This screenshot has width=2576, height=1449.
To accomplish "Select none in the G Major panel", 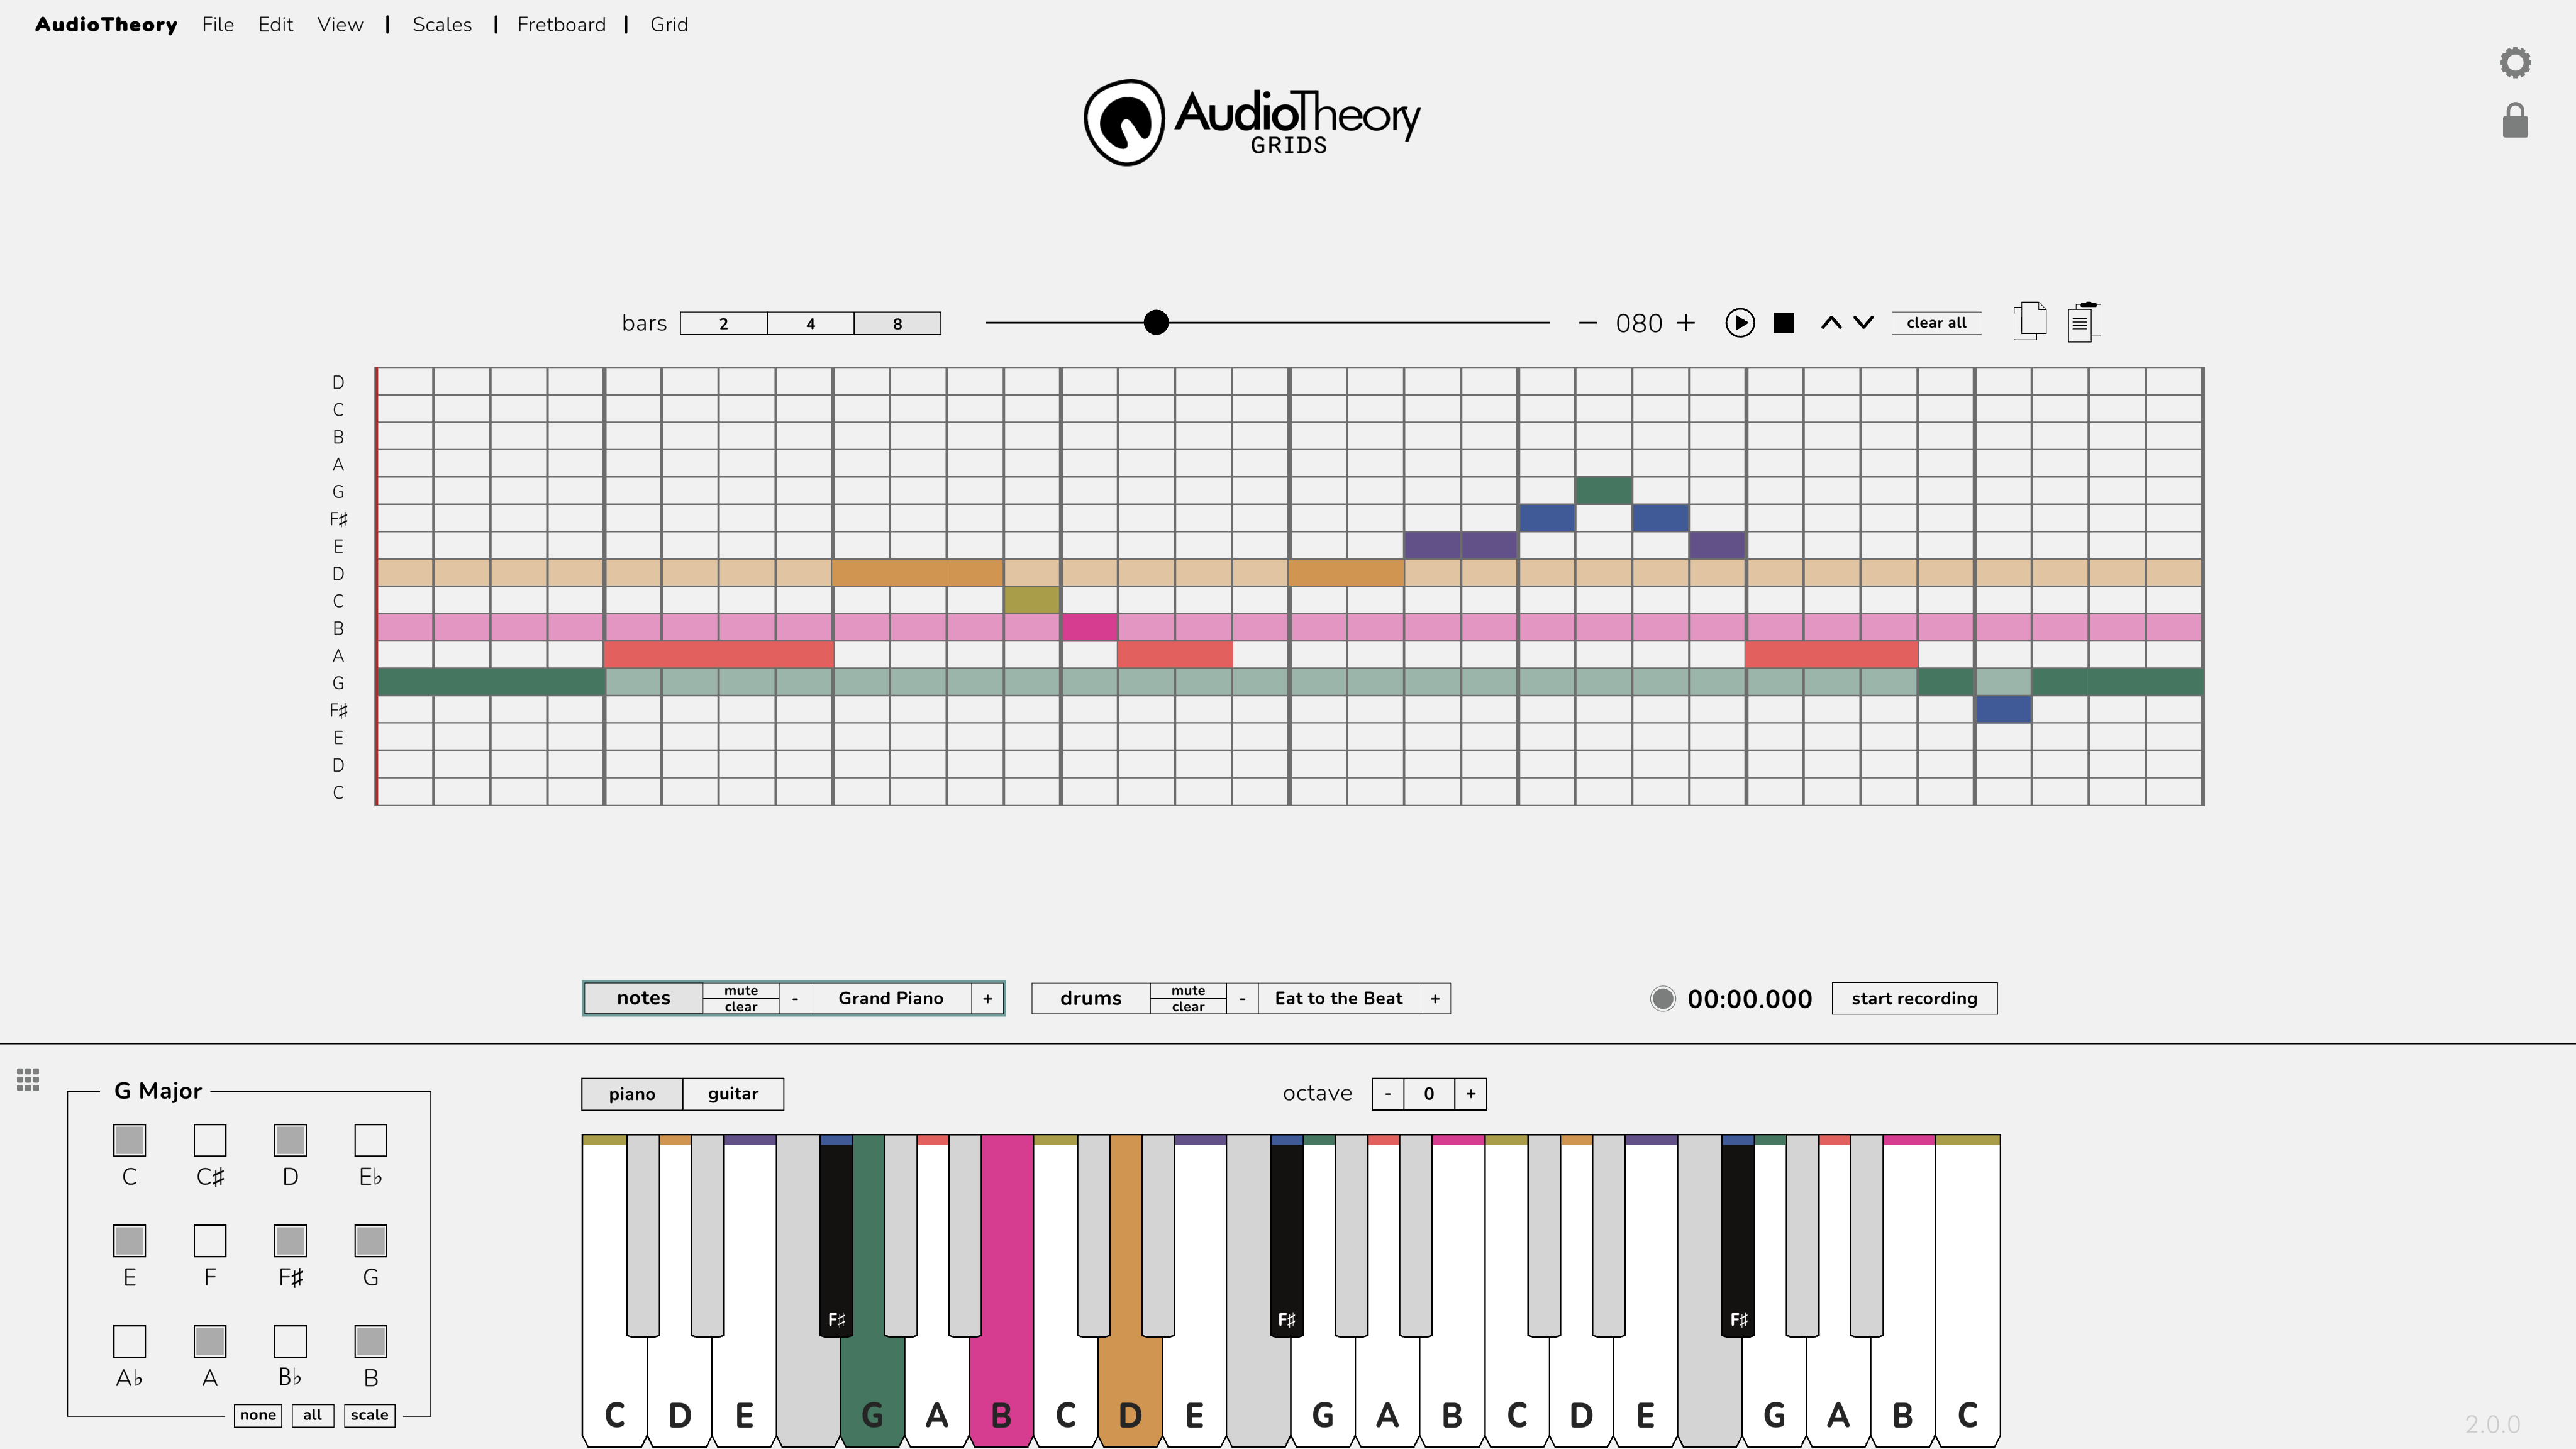I will pyautogui.click(x=257, y=1414).
